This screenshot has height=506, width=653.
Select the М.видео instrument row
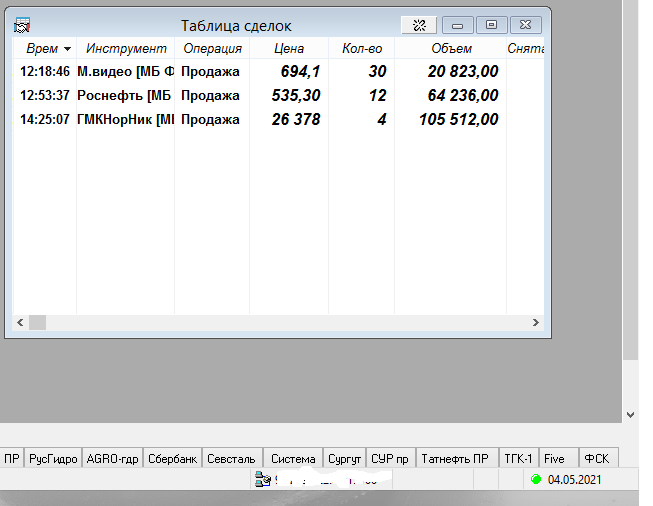[x=125, y=71]
